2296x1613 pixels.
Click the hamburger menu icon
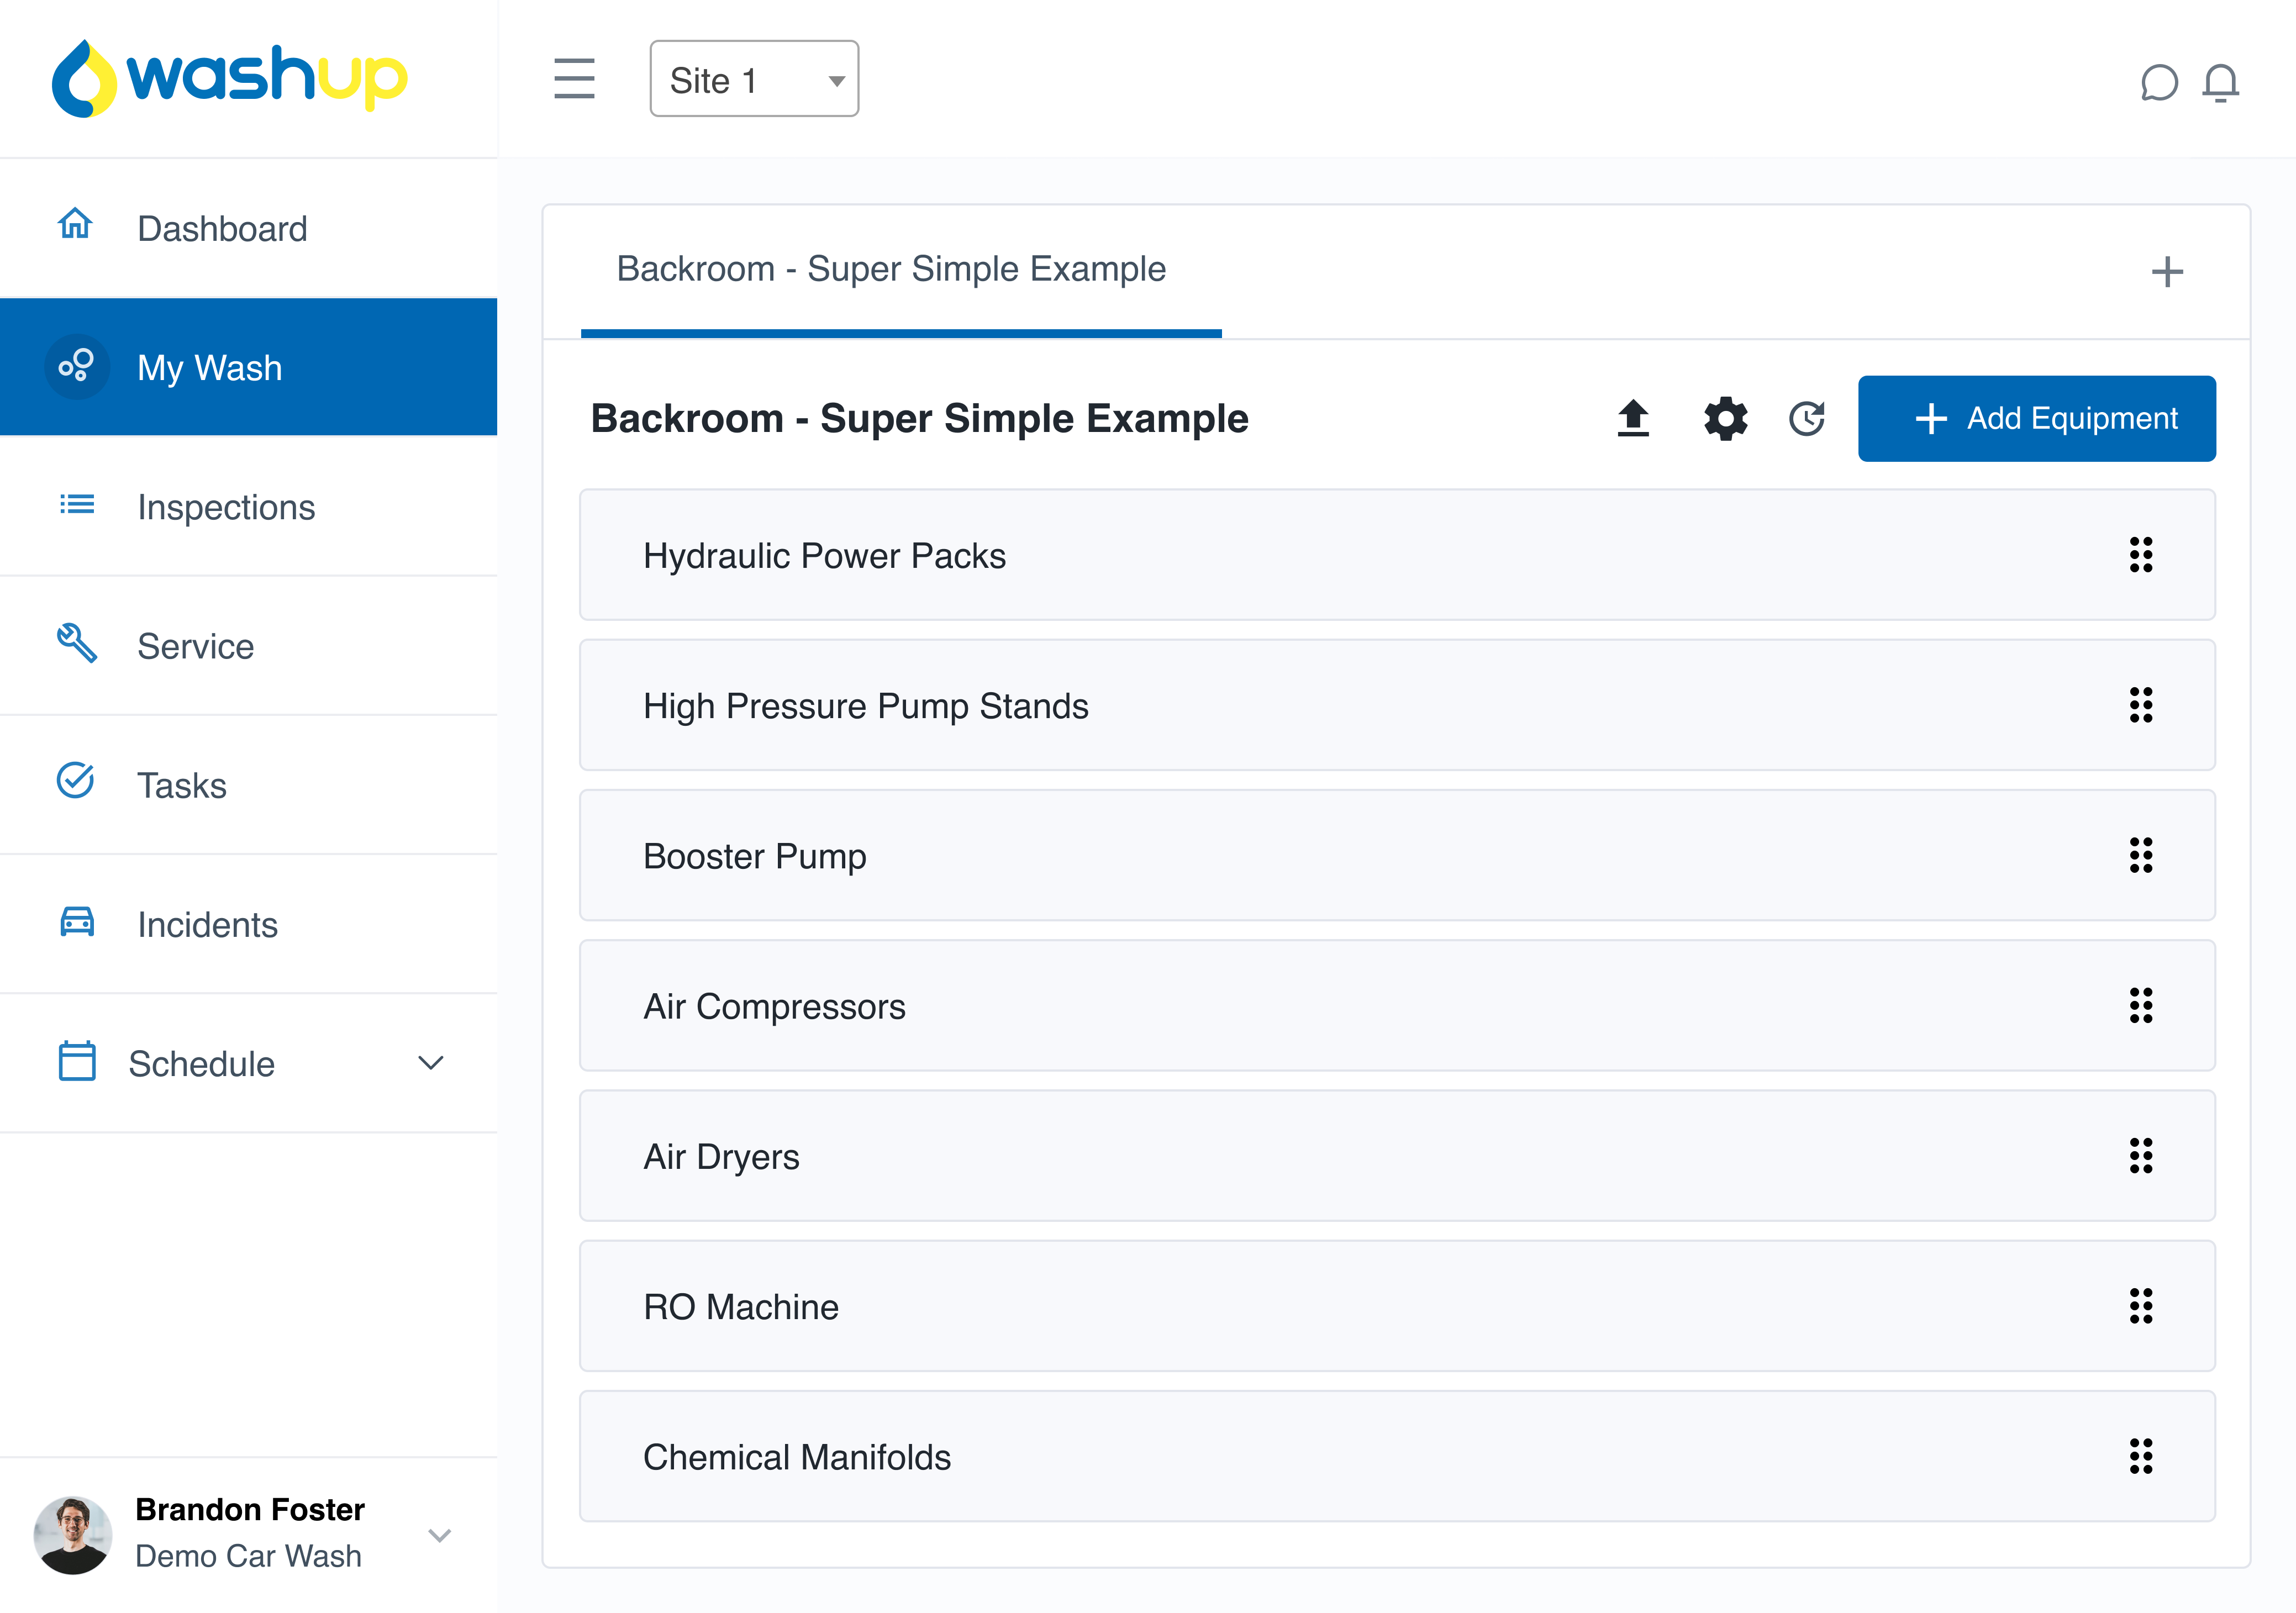tap(574, 79)
